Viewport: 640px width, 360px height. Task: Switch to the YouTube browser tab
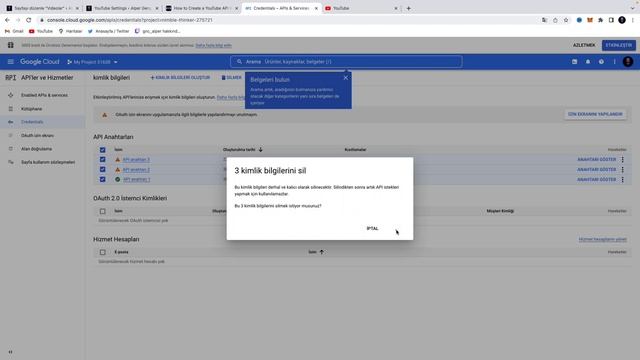360,8
